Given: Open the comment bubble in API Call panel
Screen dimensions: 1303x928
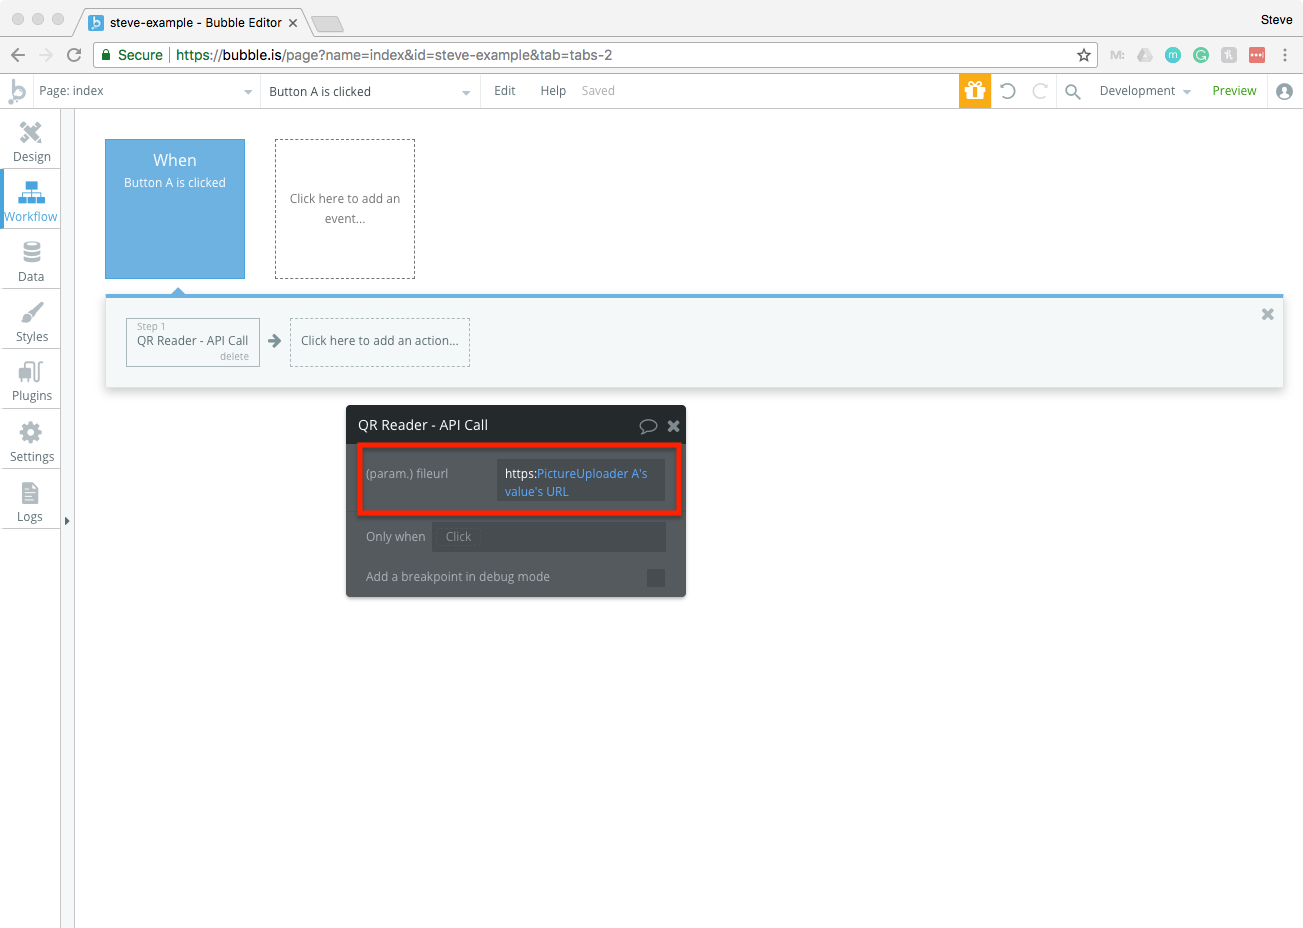Looking at the screenshot, I should pyautogui.click(x=648, y=426).
